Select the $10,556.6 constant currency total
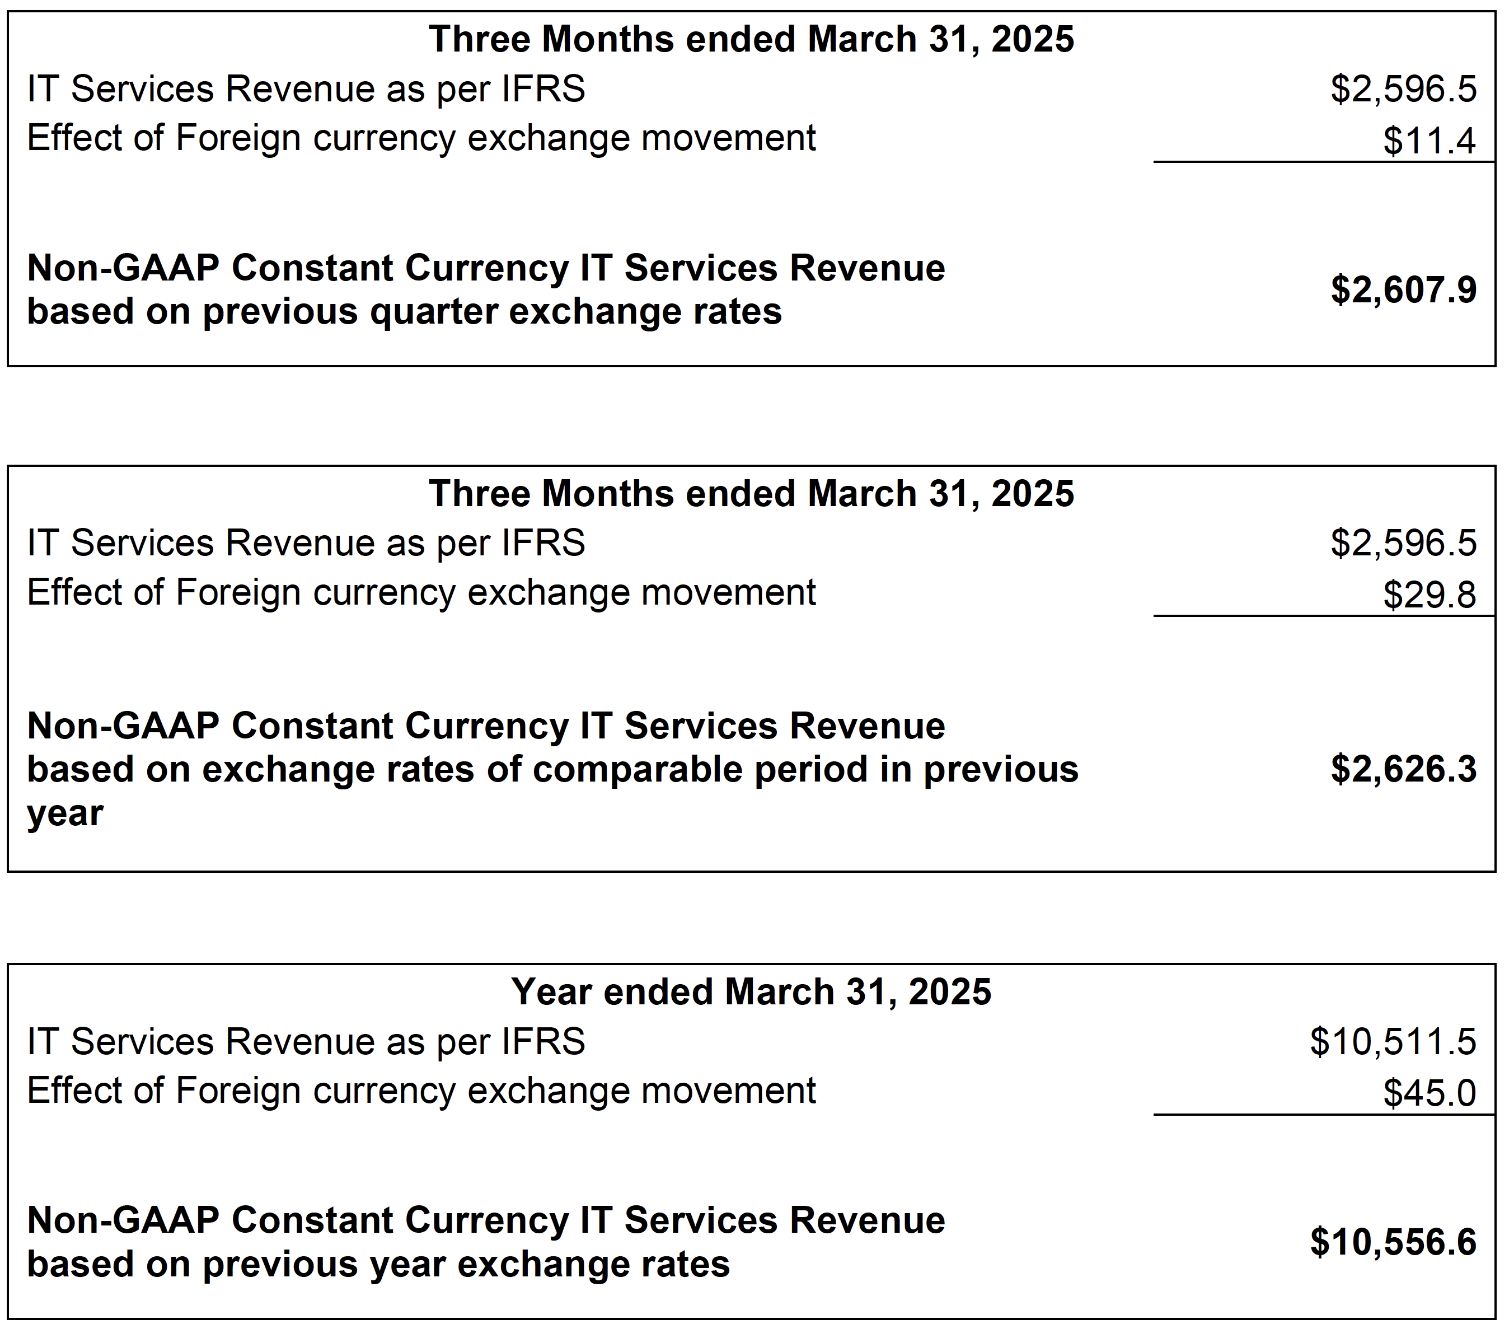Viewport: 1505px width, 1329px height. [x=1392, y=1242]
